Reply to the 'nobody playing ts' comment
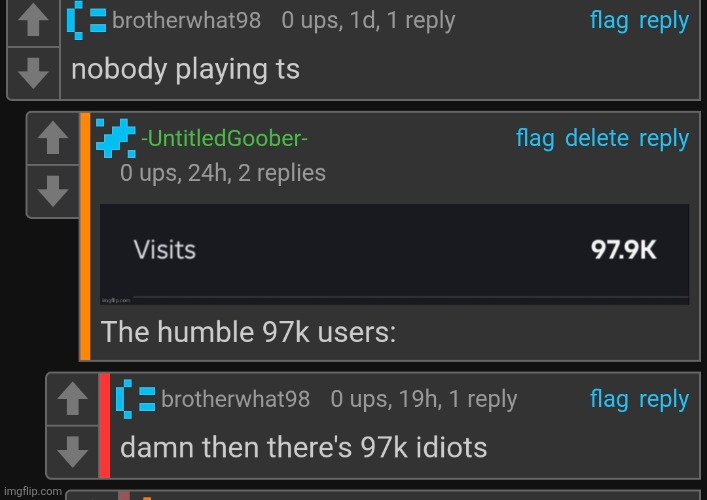This screenshot has width=707, height=500. 664,21
